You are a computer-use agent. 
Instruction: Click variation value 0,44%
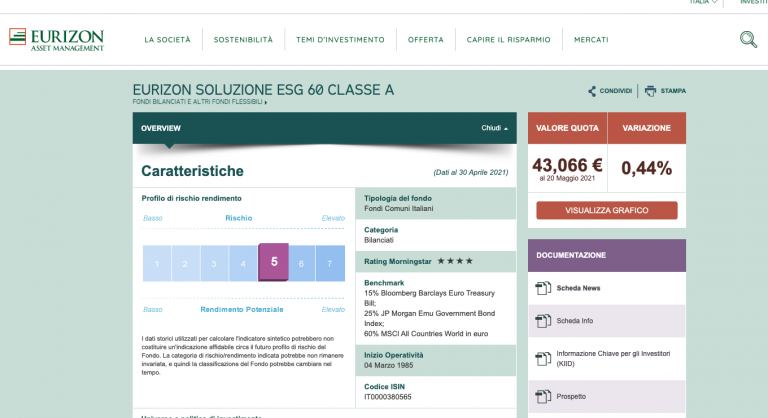point(647,169)
